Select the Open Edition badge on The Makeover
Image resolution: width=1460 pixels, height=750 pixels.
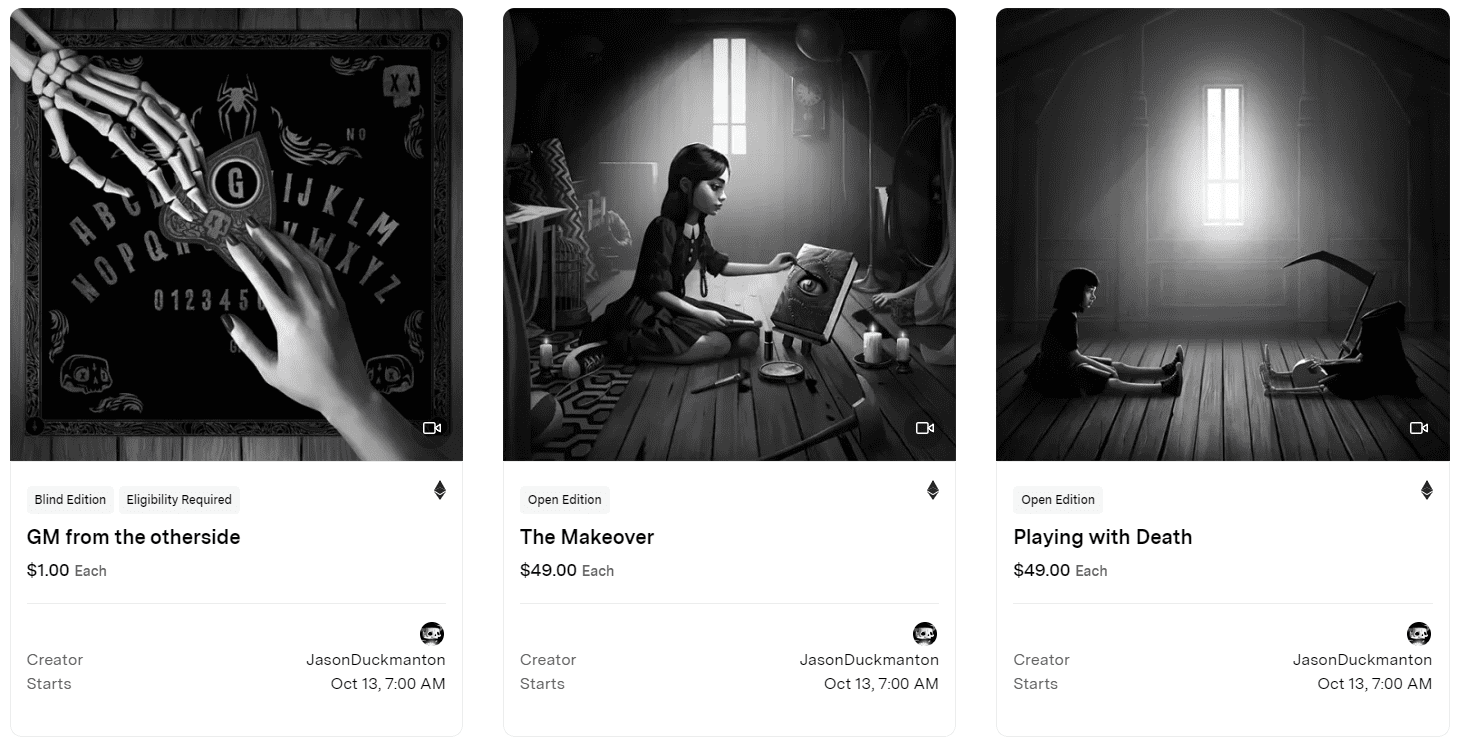[564, 499]
